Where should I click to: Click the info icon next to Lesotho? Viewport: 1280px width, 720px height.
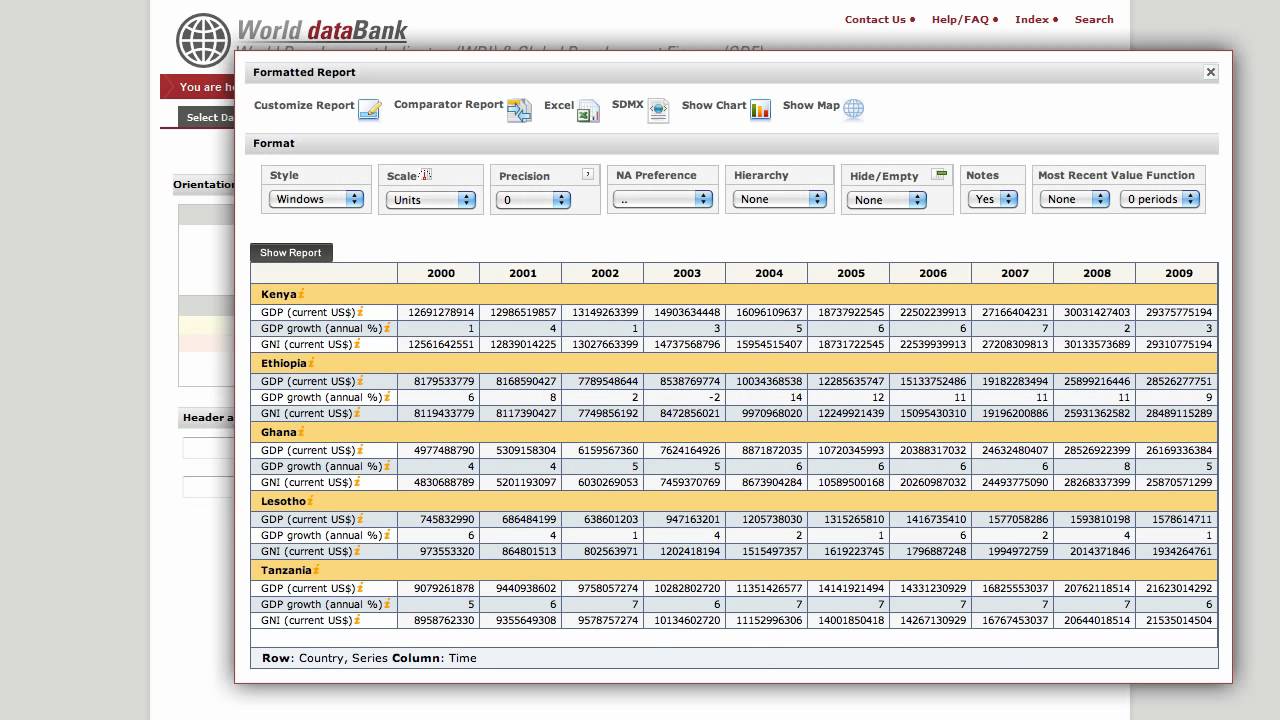310,501
